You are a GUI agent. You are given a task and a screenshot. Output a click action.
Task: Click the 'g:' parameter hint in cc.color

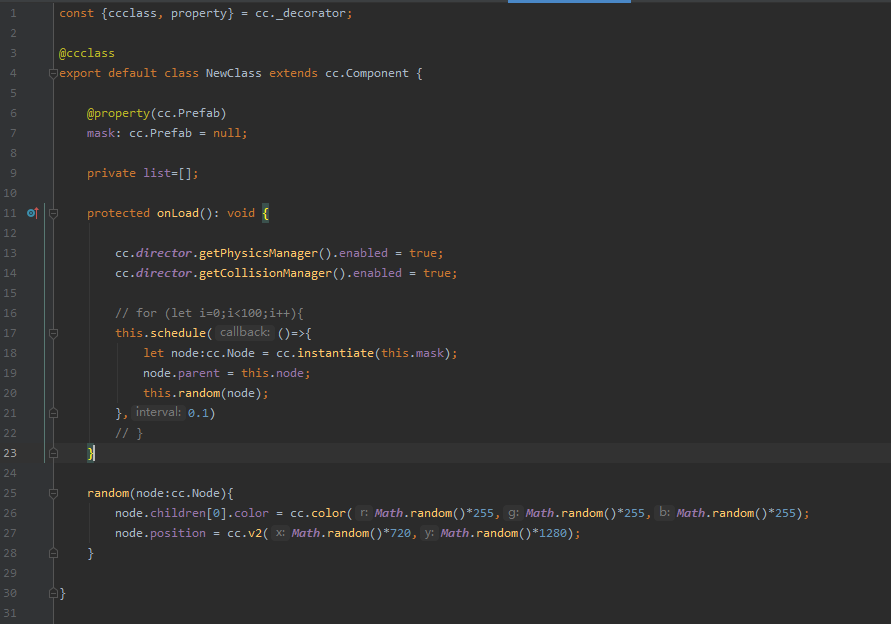tap(513, 513)
